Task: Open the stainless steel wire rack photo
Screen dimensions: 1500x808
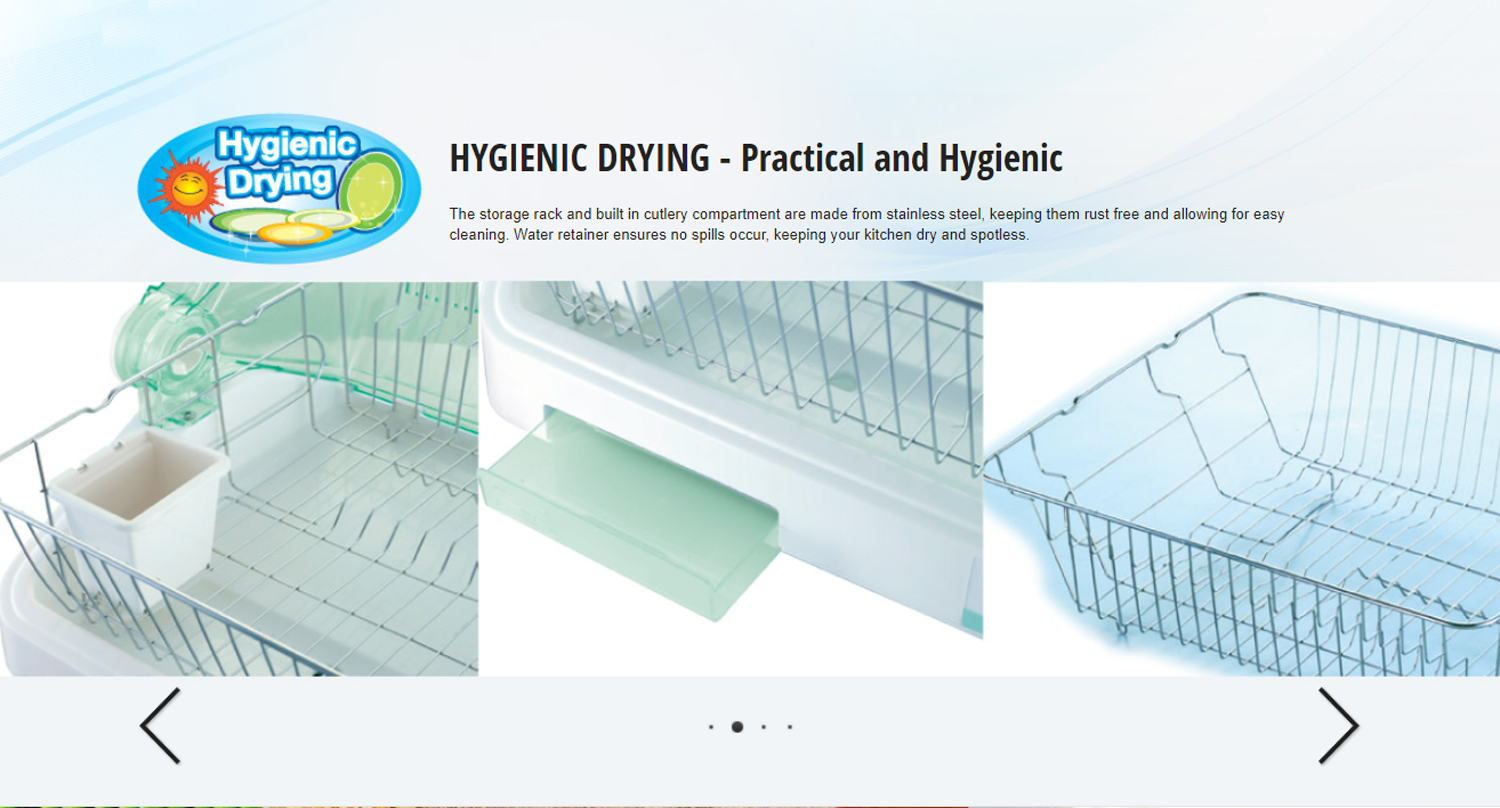Action: coord(1242,479)
